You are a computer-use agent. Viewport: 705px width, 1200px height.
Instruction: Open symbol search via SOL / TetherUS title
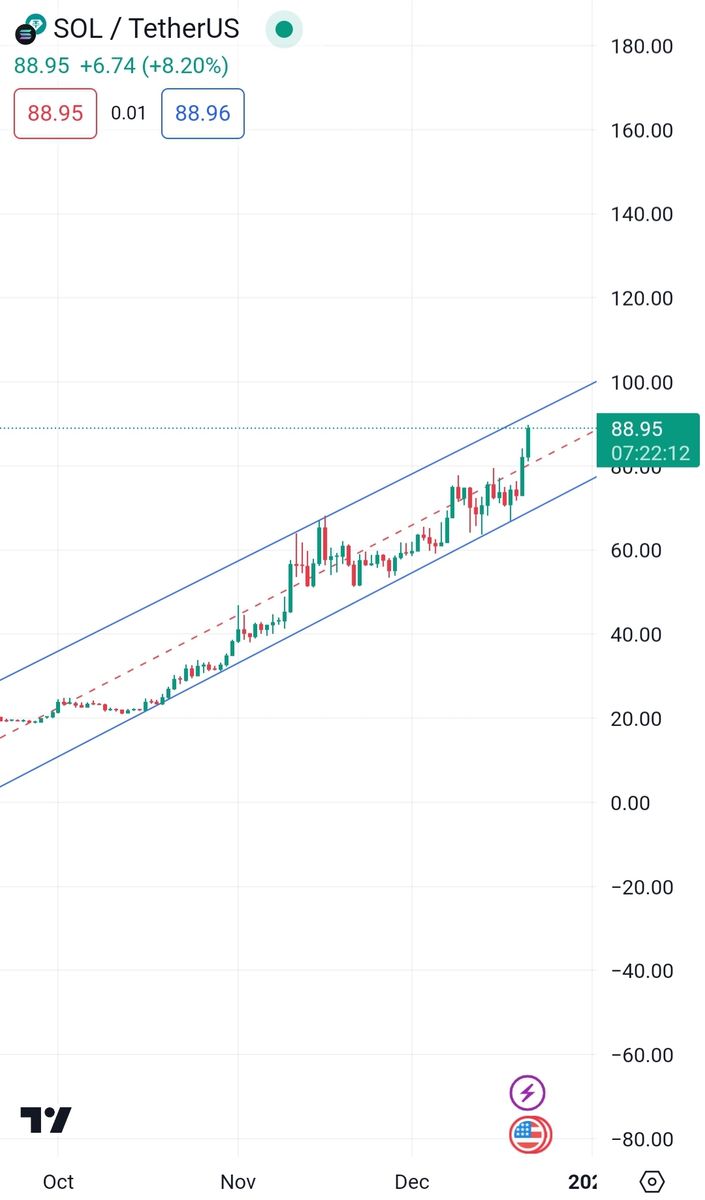tap(146, 29)
